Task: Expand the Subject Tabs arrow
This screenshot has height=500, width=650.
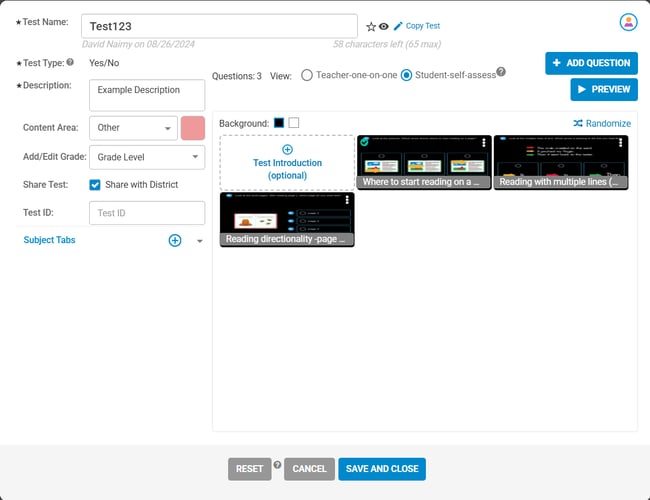Action: point(199,241)
